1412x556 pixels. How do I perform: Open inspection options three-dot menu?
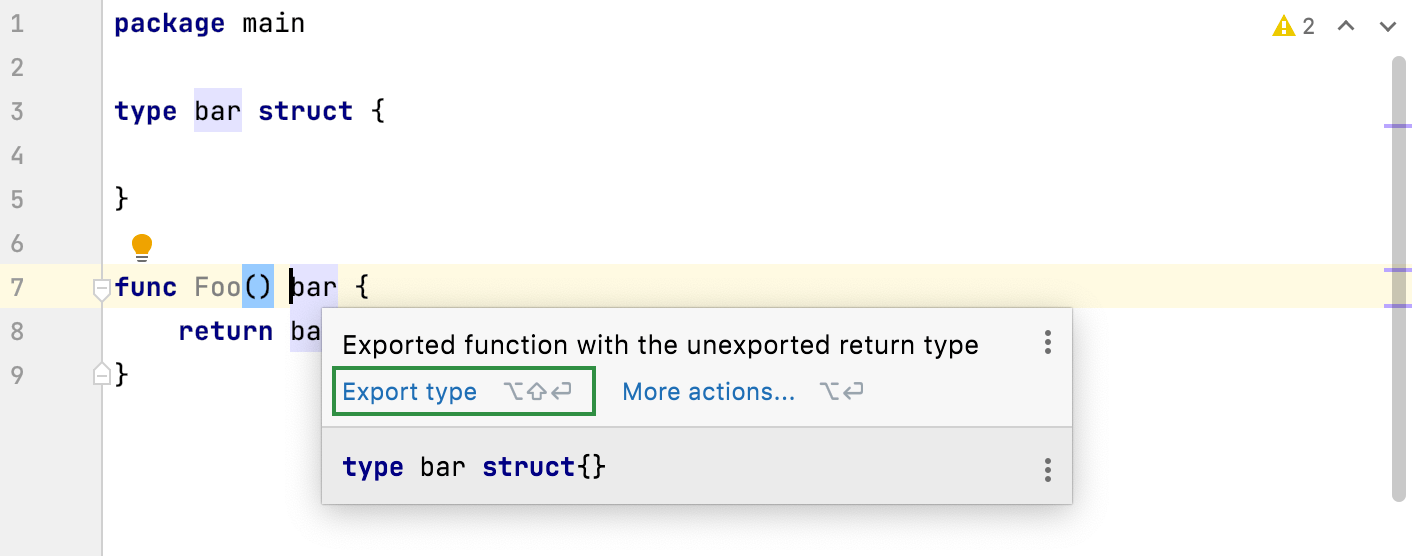[1047, 343]
